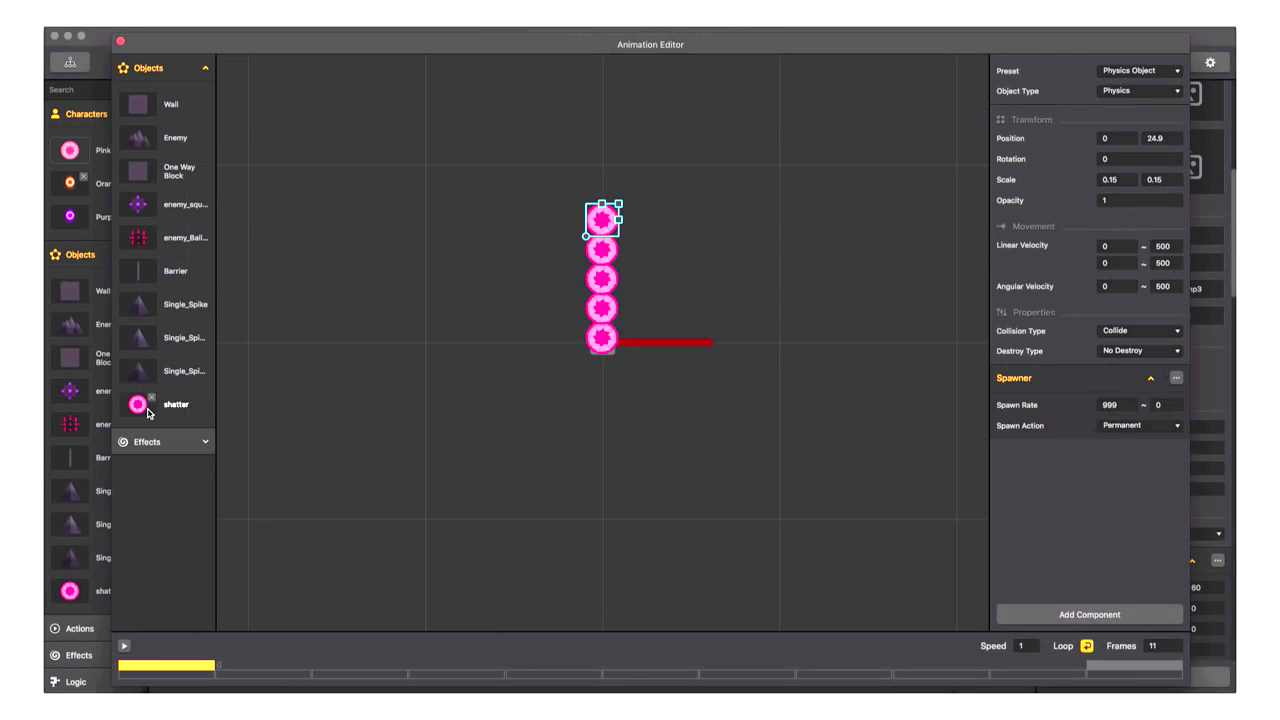Select the enemy_square purple icon
Screen dimensions: 1280x720
coord(138,204)
